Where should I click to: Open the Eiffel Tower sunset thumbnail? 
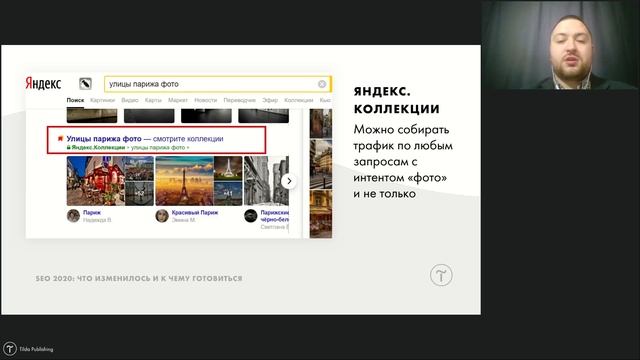point(184,181)
